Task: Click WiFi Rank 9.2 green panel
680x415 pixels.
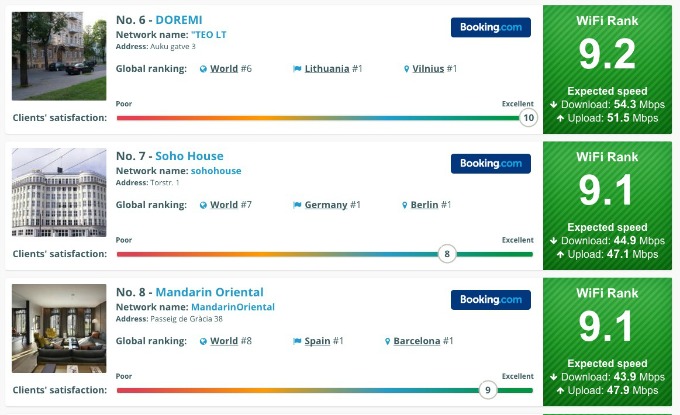Action: click(x=607, y=69)
